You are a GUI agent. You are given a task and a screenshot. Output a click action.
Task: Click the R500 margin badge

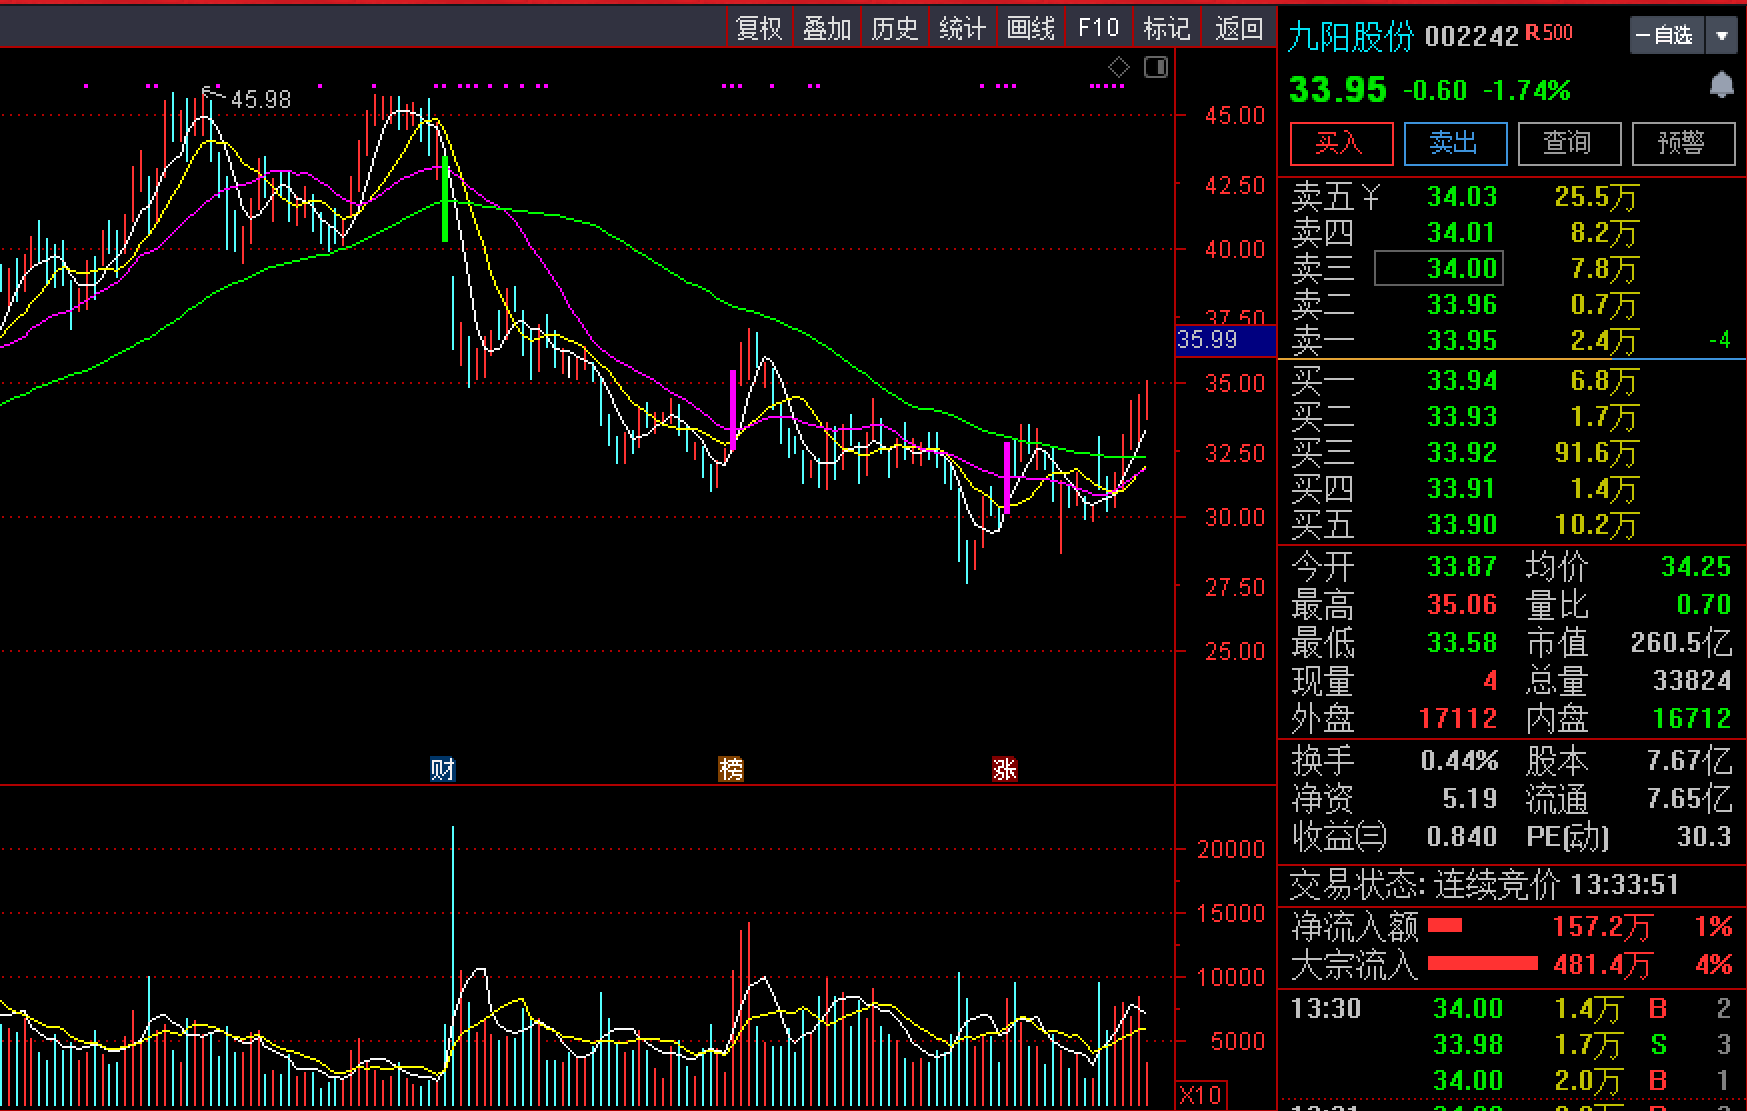pyautogui.click(x=1549, y=33)
